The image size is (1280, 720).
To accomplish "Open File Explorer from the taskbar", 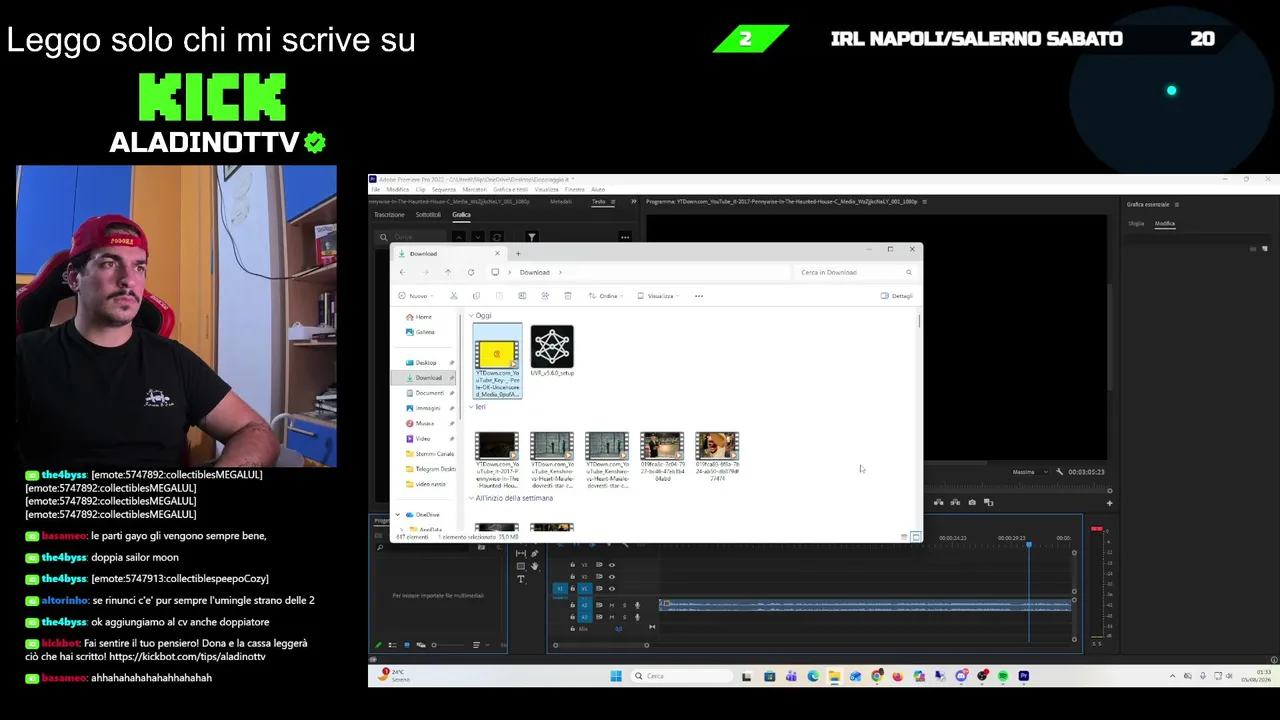I will click(834, 676).
